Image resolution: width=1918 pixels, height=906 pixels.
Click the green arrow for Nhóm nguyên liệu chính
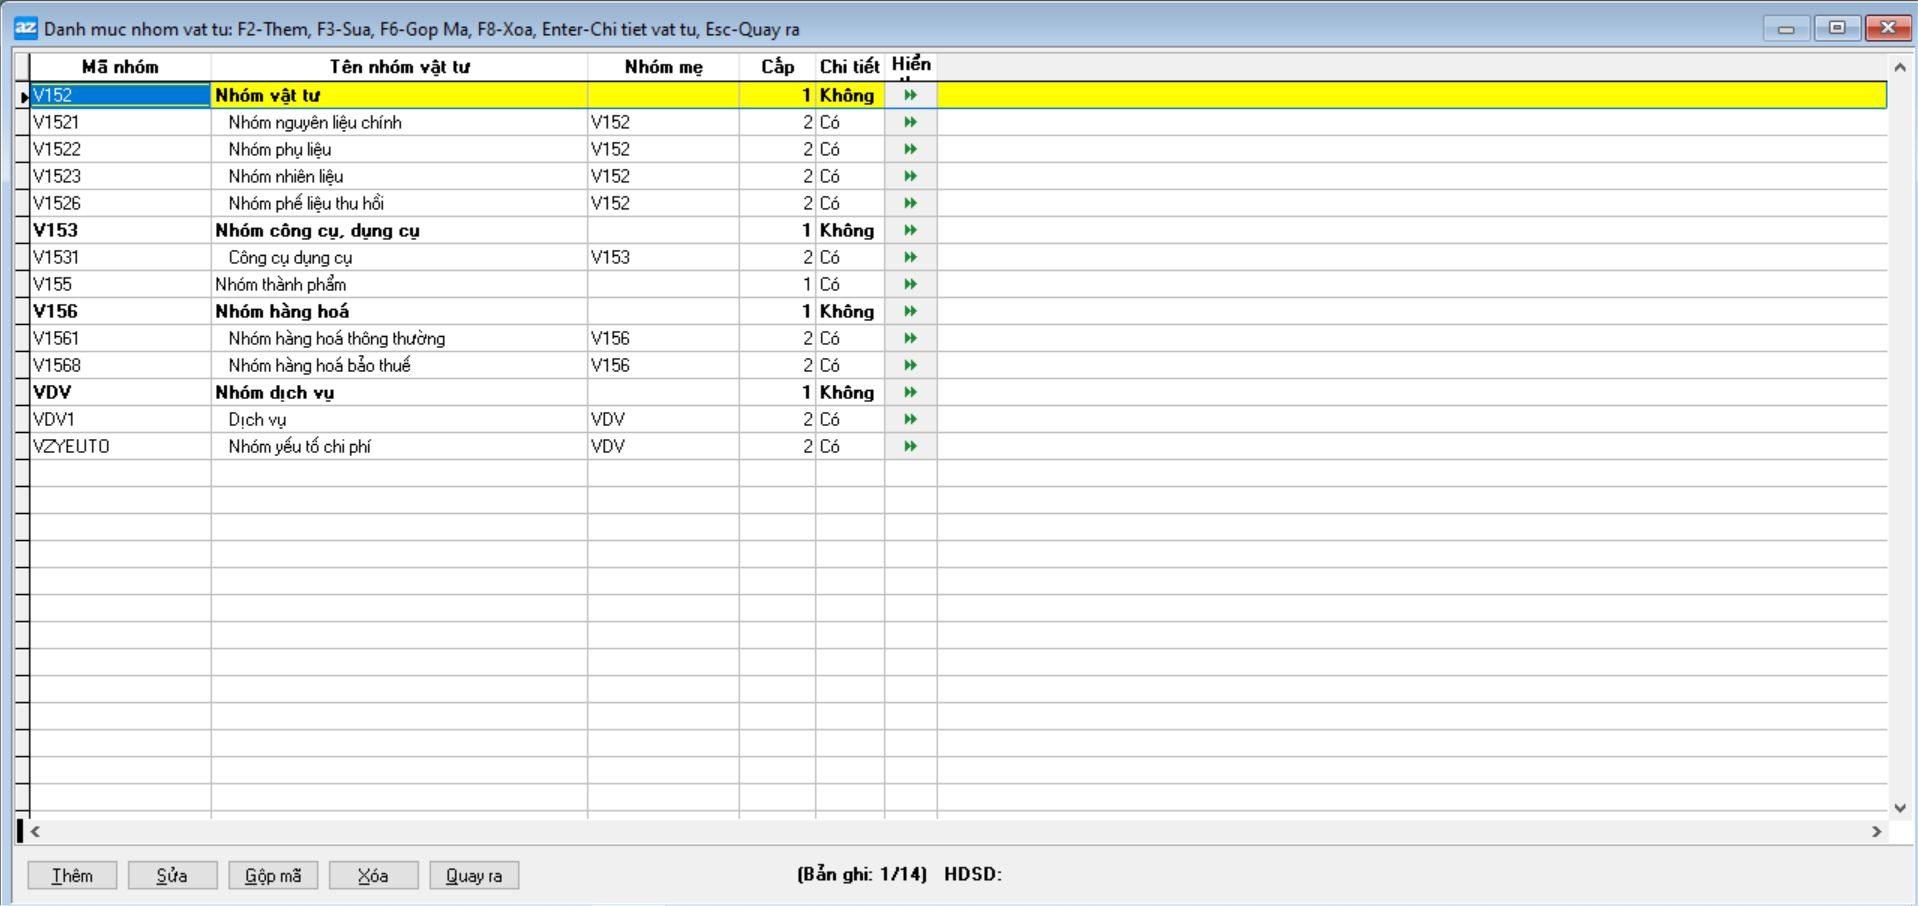point(910,122)
